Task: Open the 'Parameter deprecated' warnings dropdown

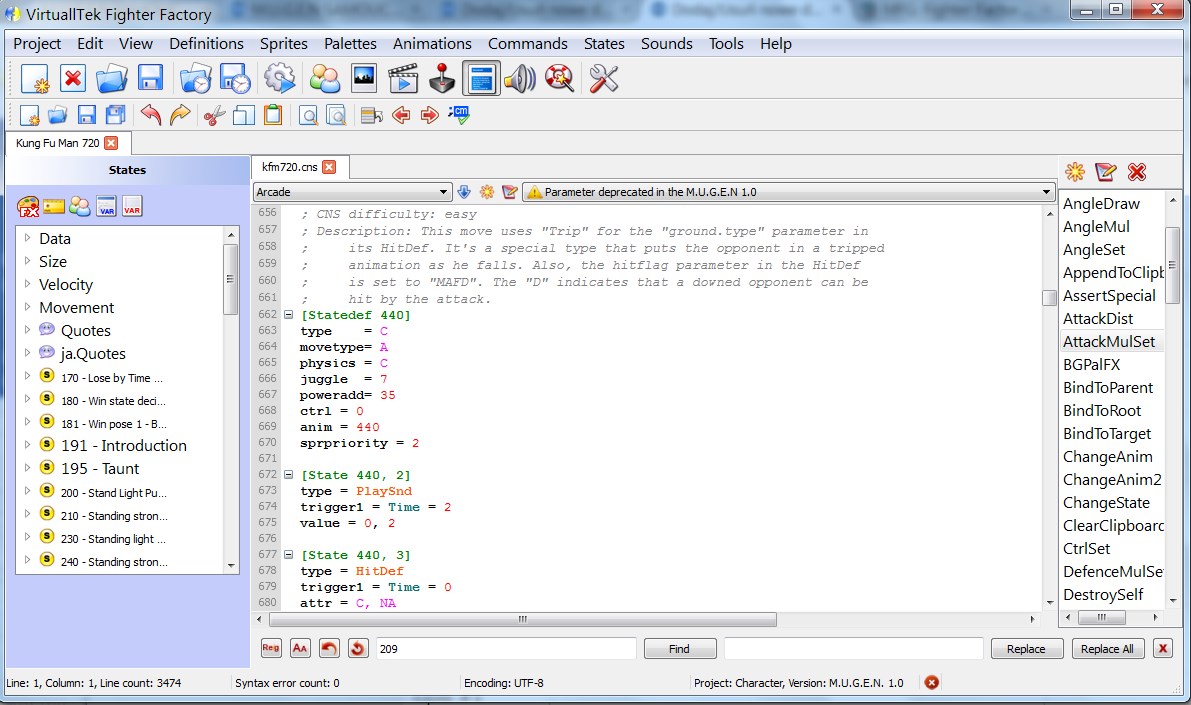Action: (x=789, y=192)
